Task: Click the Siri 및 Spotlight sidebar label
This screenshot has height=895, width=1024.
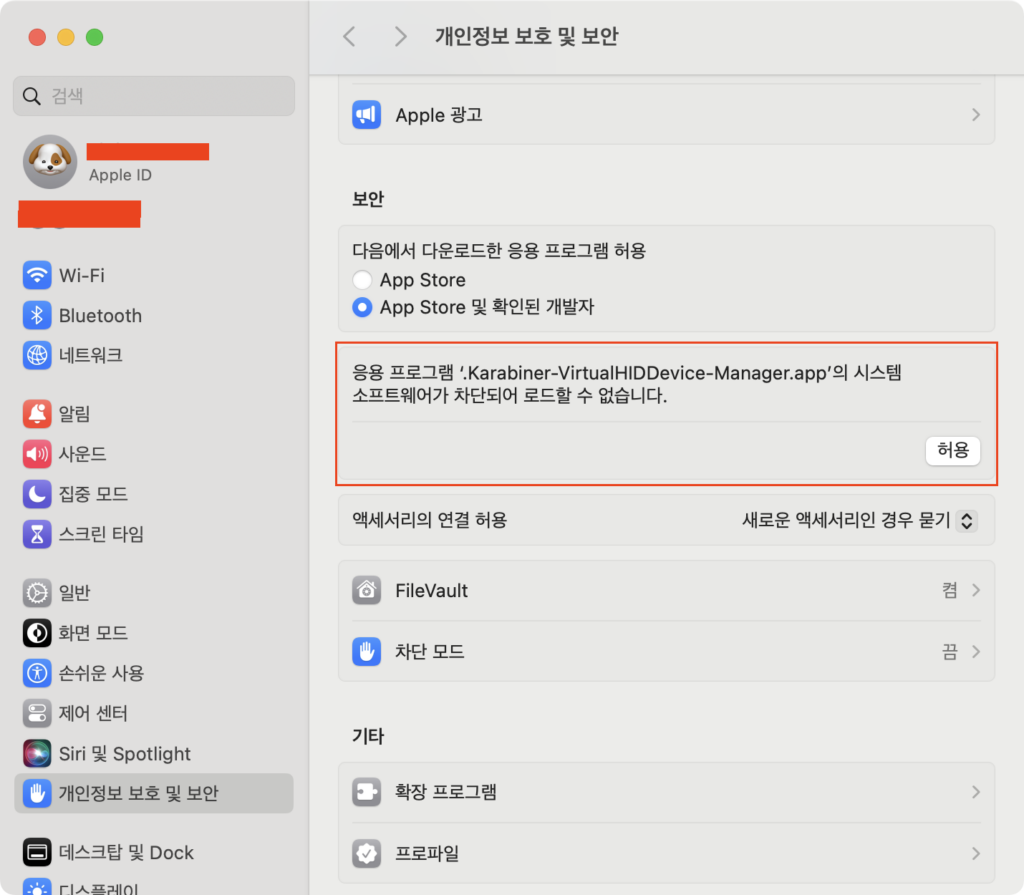Action: point(125,753)
